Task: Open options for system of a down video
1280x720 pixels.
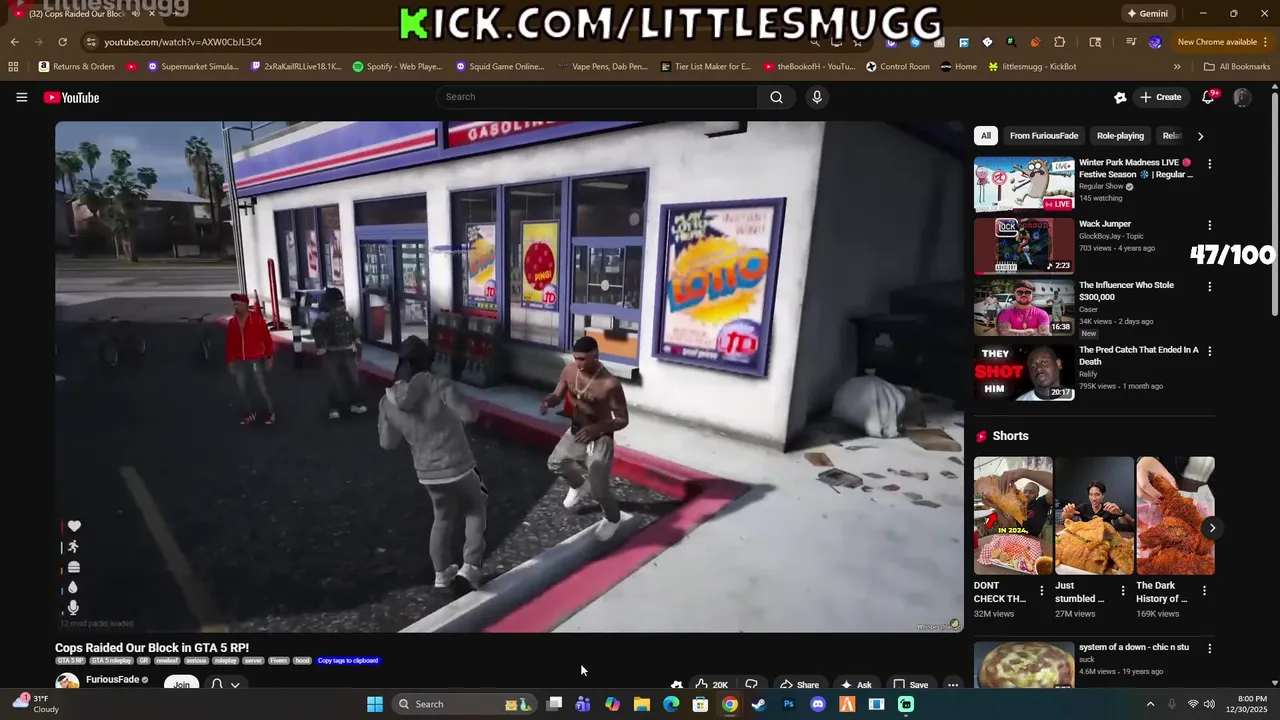Action: tap(1209, 649)
